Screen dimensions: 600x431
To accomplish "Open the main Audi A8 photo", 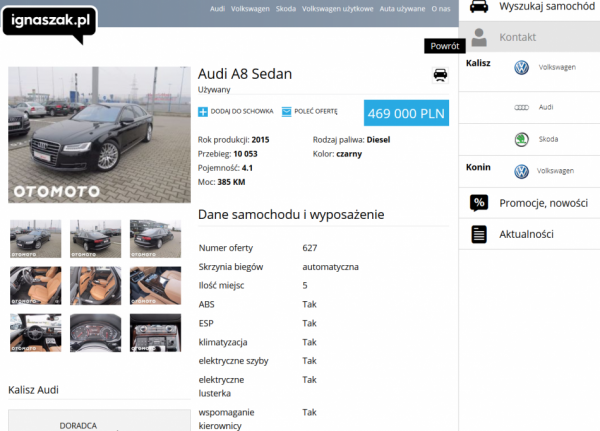I will 99,135.
